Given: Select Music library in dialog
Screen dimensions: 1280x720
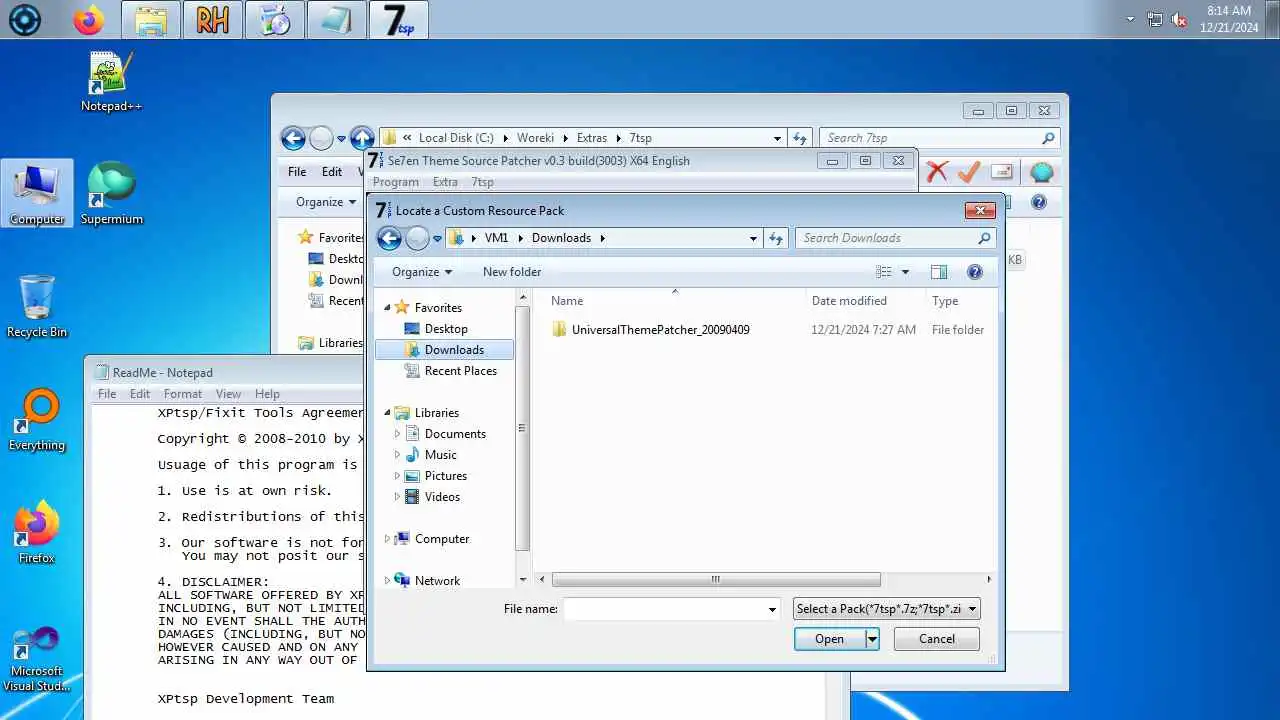Looking at the screenshot, I should 440,455.
